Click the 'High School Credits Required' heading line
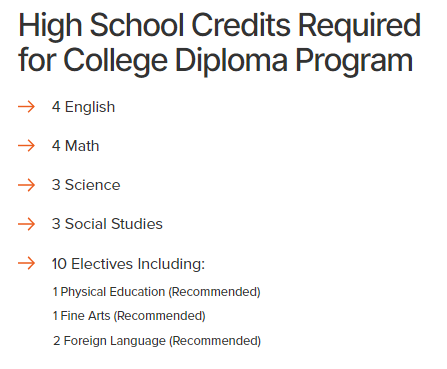The height and width of the screenshot is (369, 447). tap(220, 26)
